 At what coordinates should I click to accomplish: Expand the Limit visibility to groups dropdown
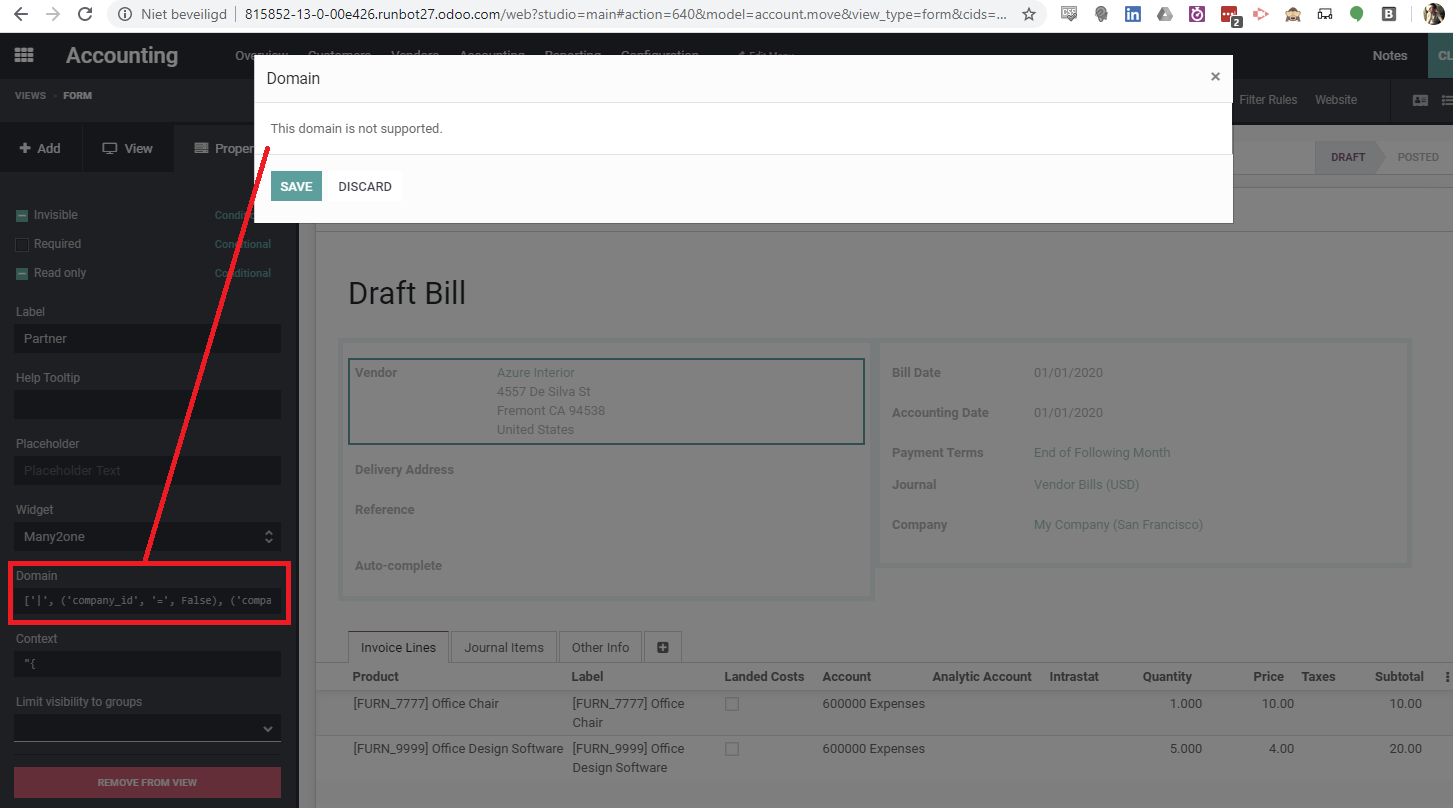147,728
